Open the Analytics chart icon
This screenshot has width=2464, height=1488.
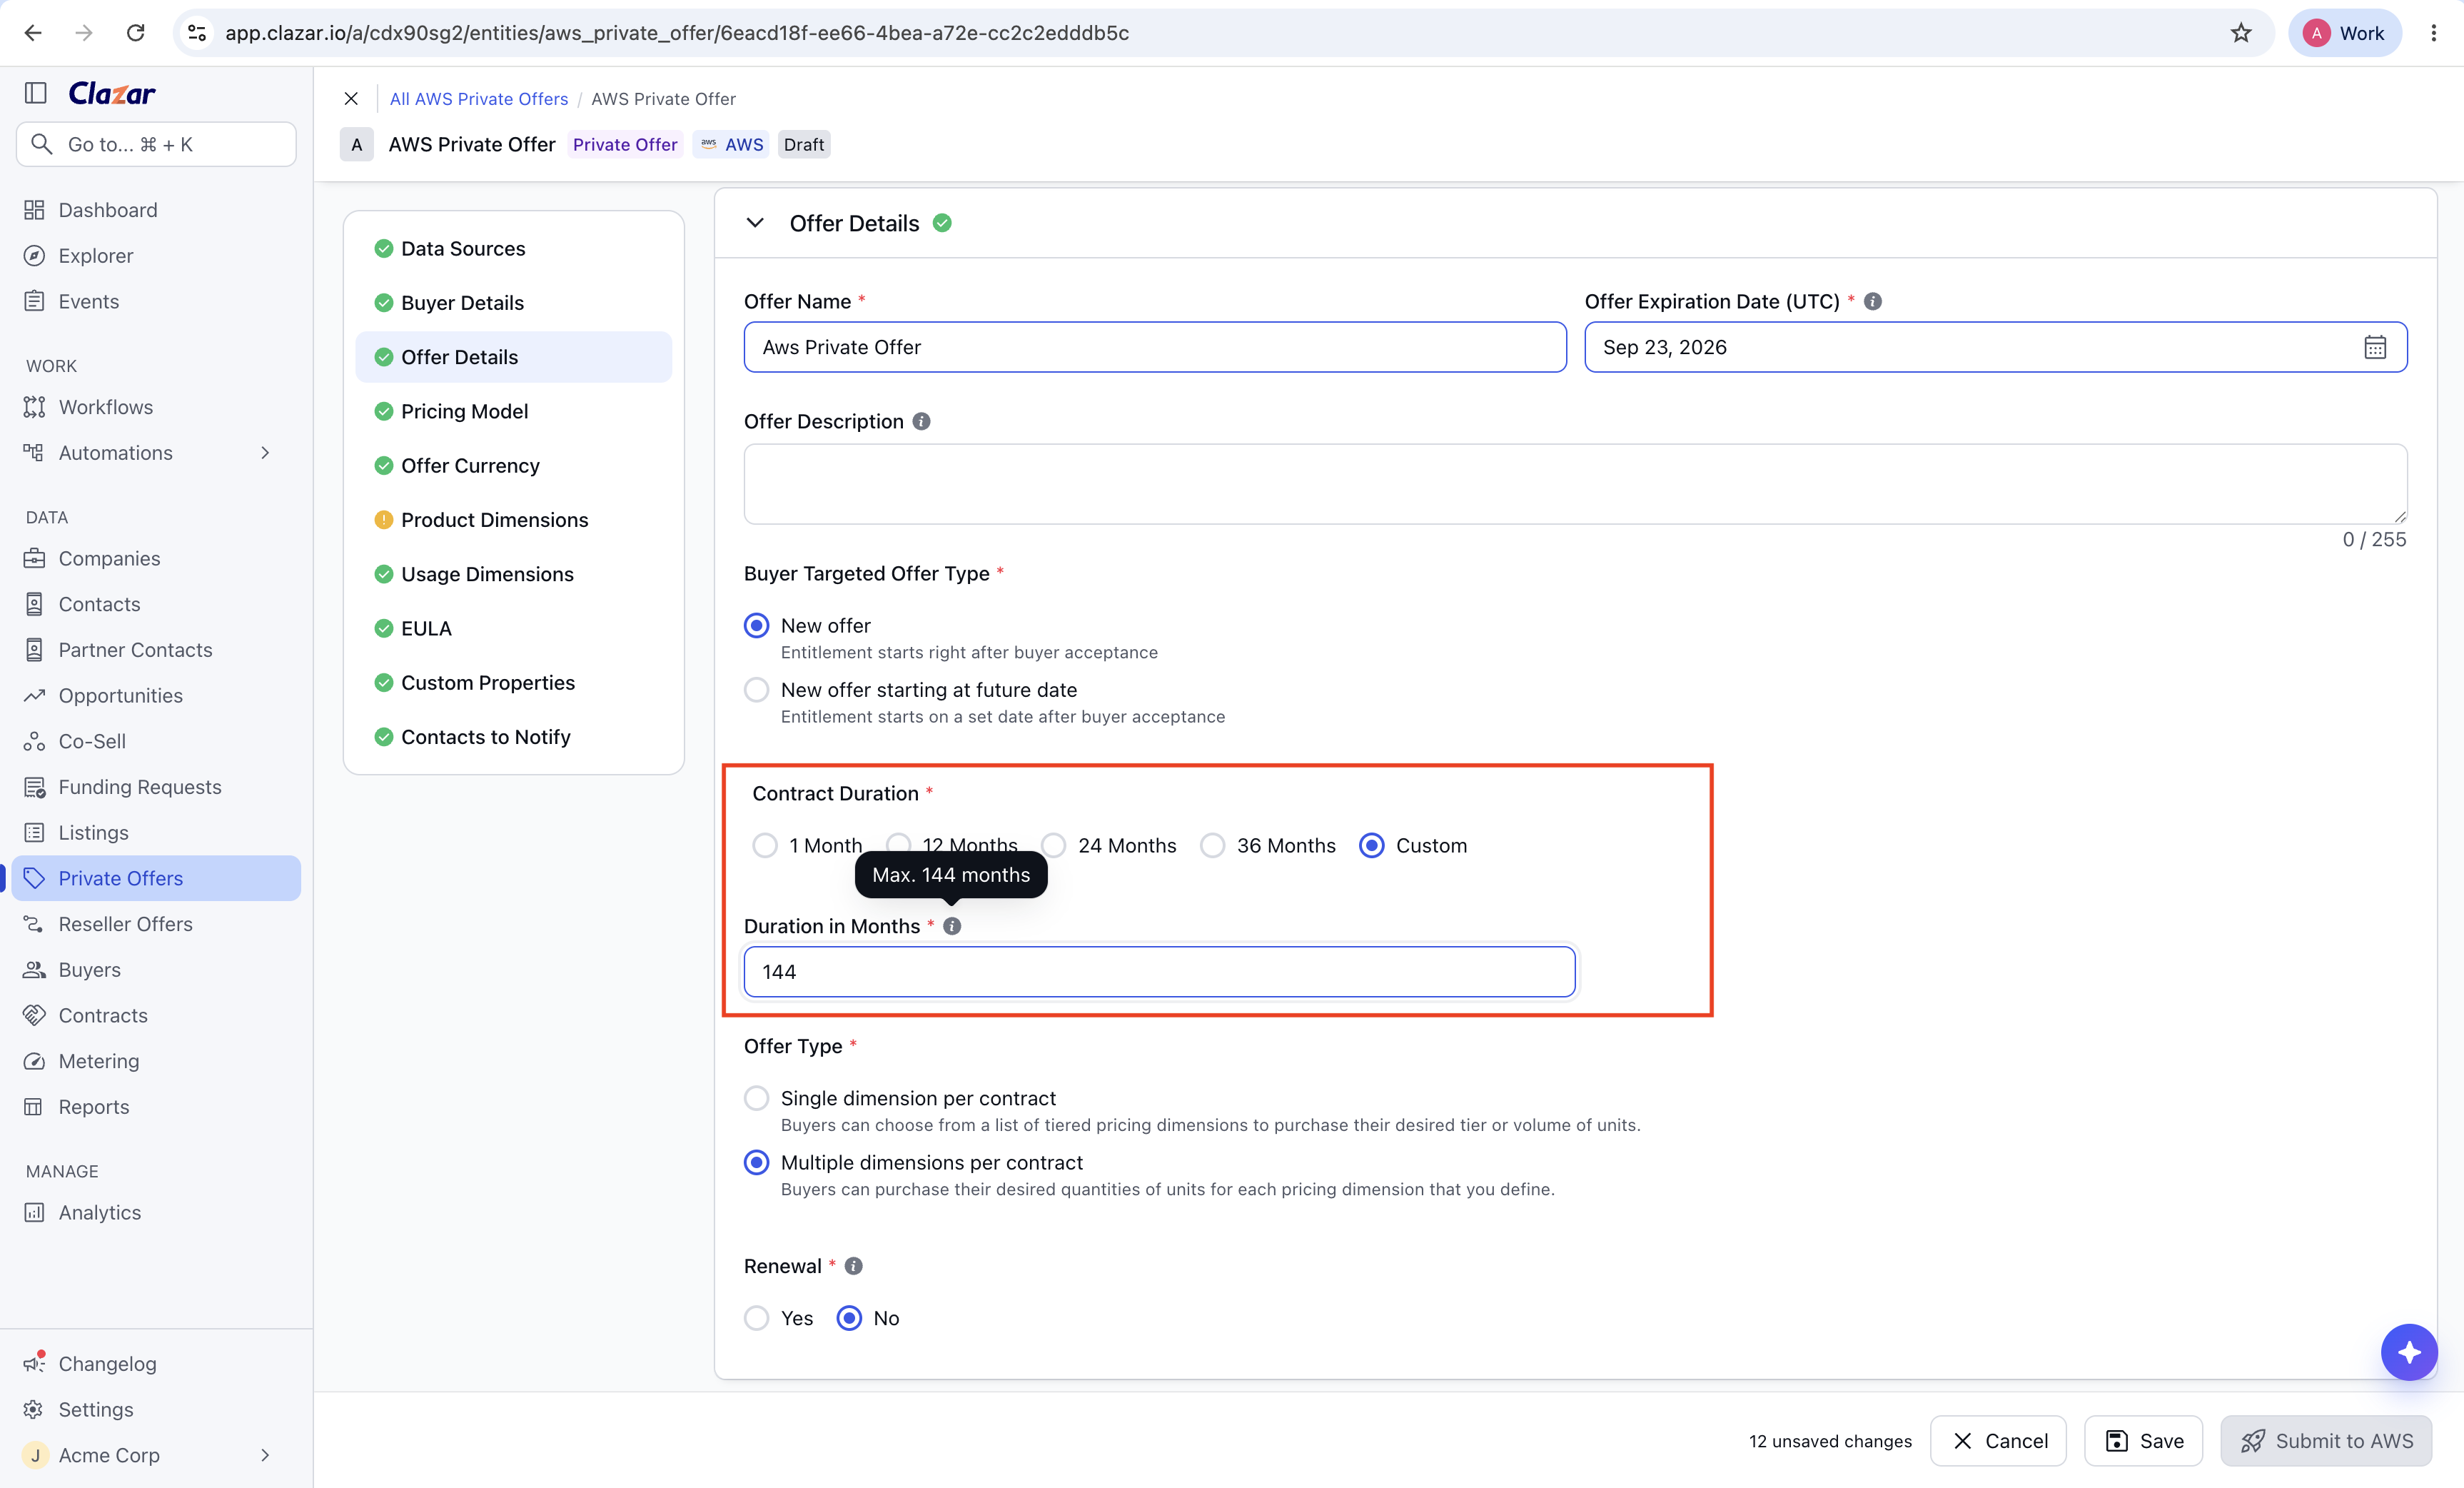coord(34,1212)
